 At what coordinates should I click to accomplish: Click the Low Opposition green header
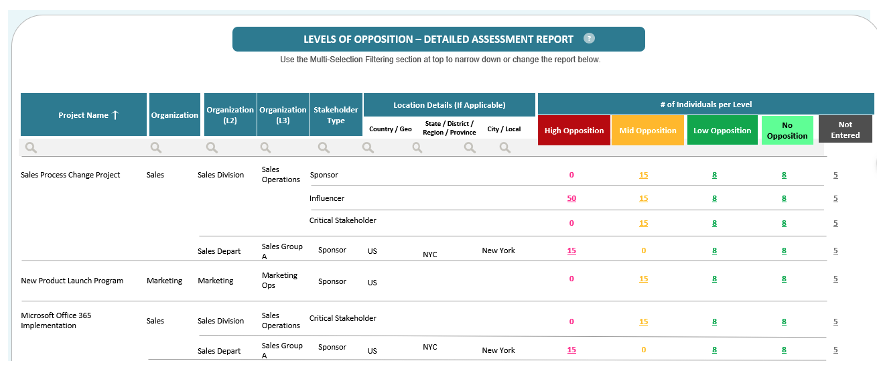click(722, 130)
